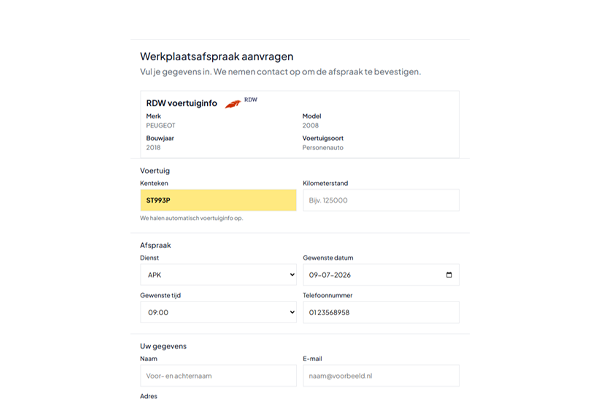Open the calendar picker icon in date field
This screenshot has width=600, height=400.
[x=449, y=275]
